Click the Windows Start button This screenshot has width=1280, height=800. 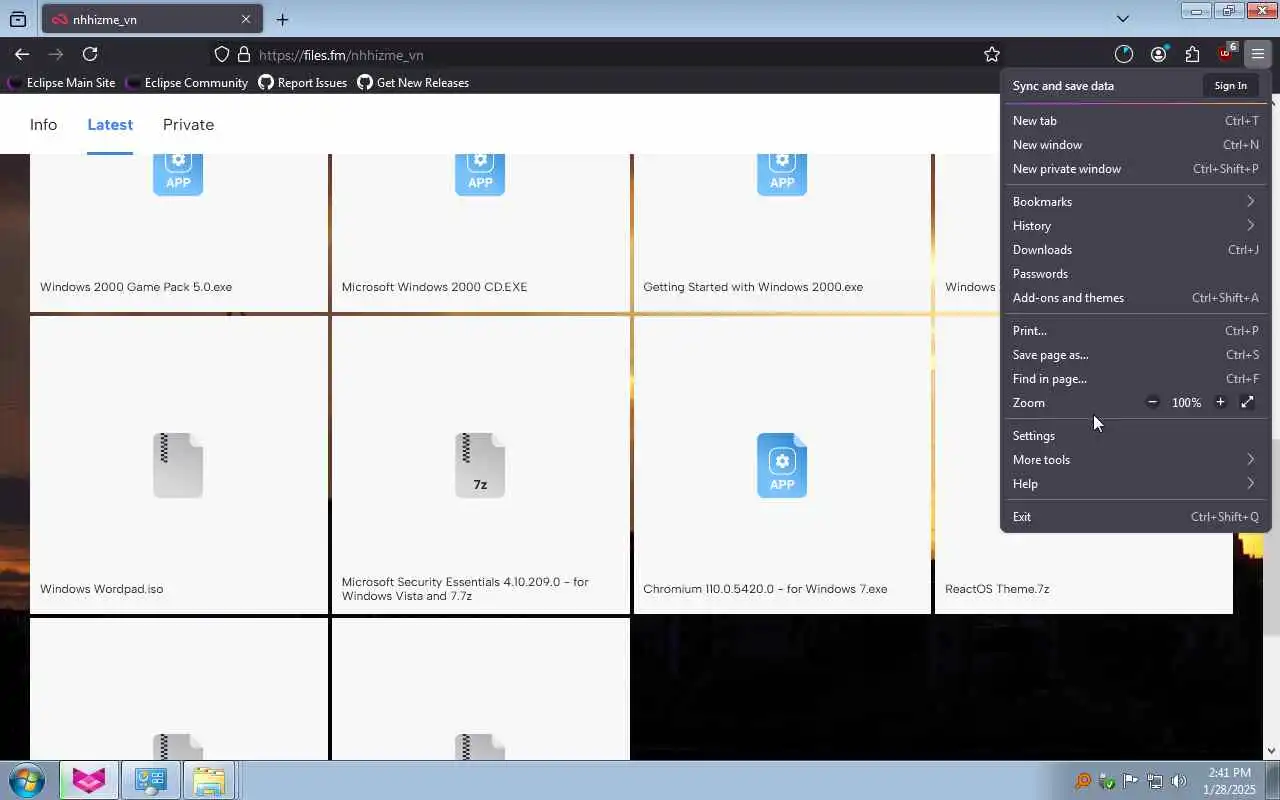27,780
